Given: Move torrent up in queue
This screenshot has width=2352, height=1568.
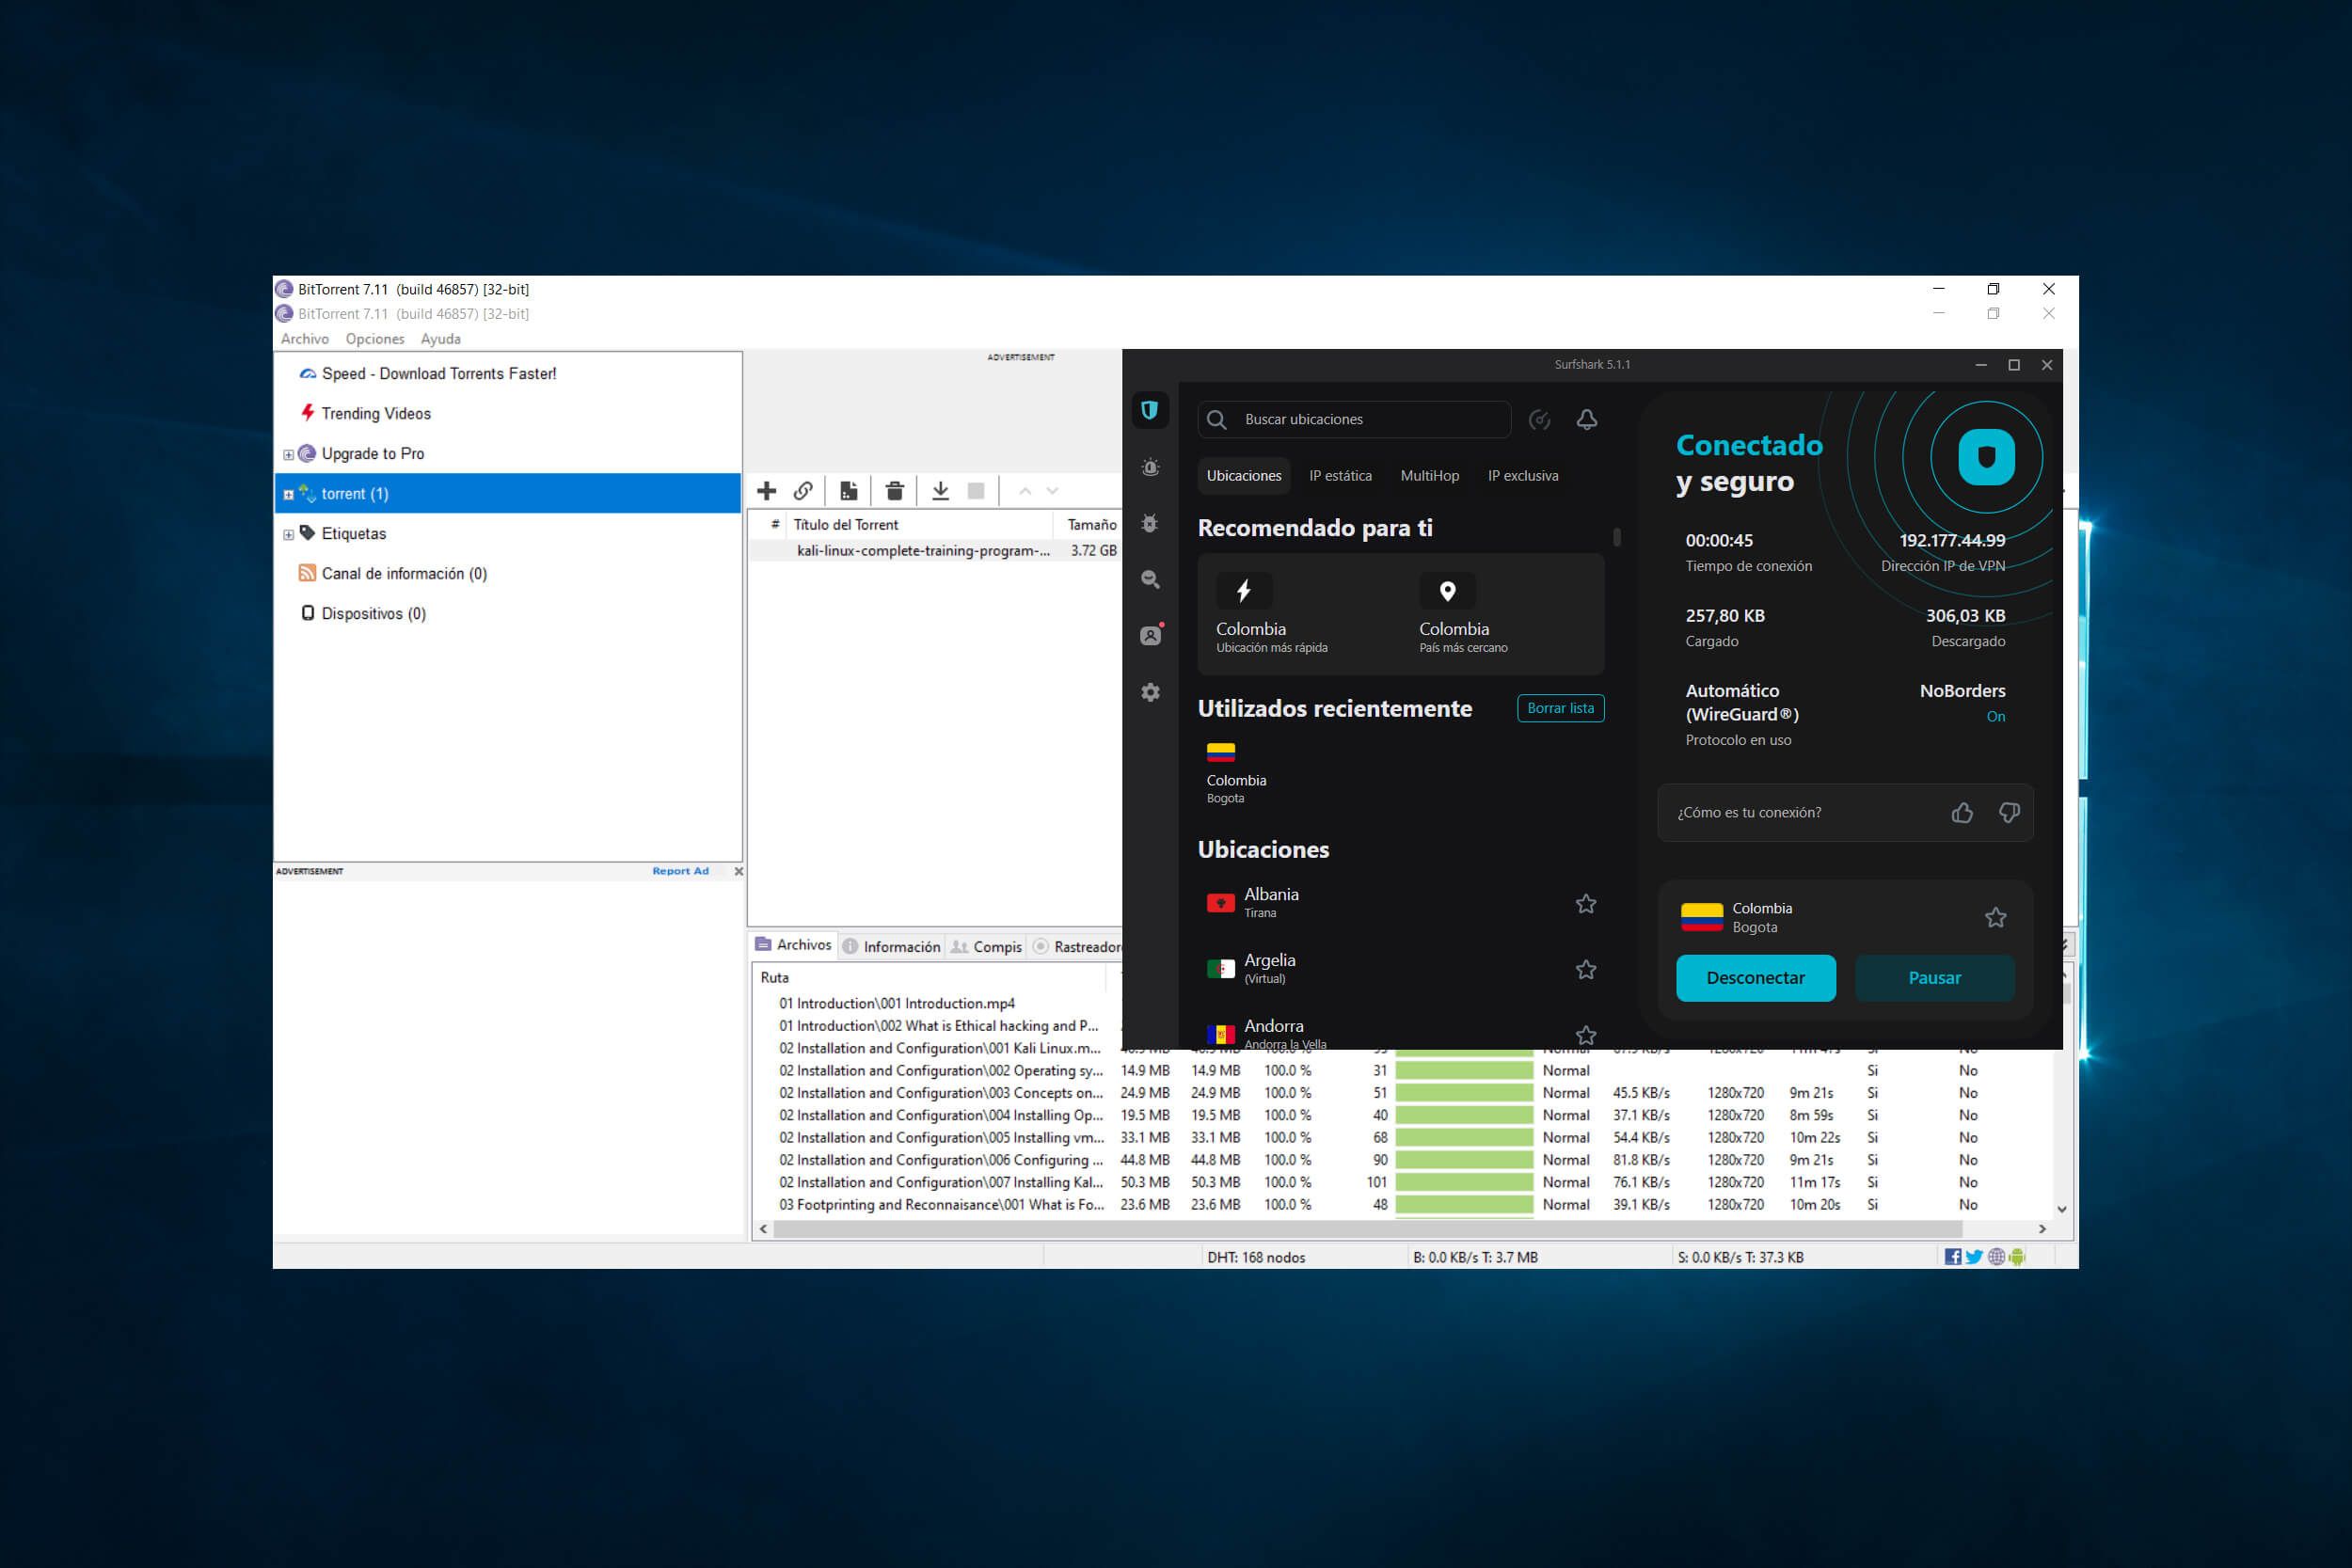Looking at the screenshot, I should tap(1024, 491).
